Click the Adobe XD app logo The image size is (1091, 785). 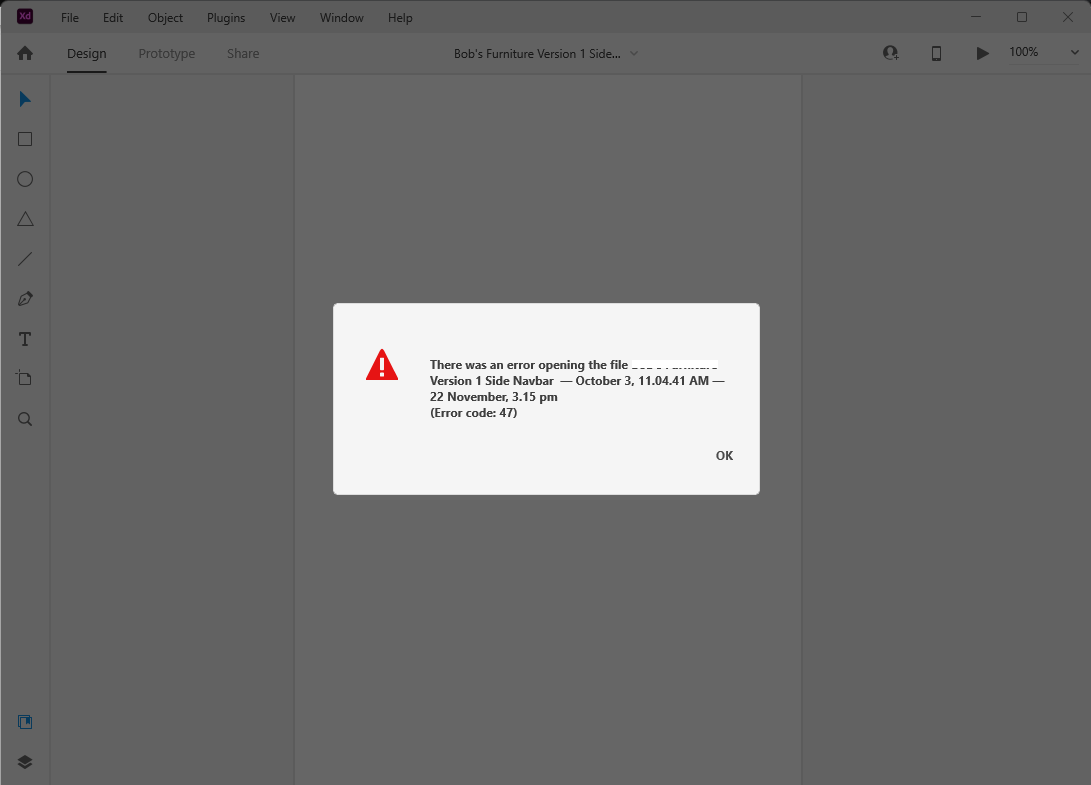[x=25, y=16]
